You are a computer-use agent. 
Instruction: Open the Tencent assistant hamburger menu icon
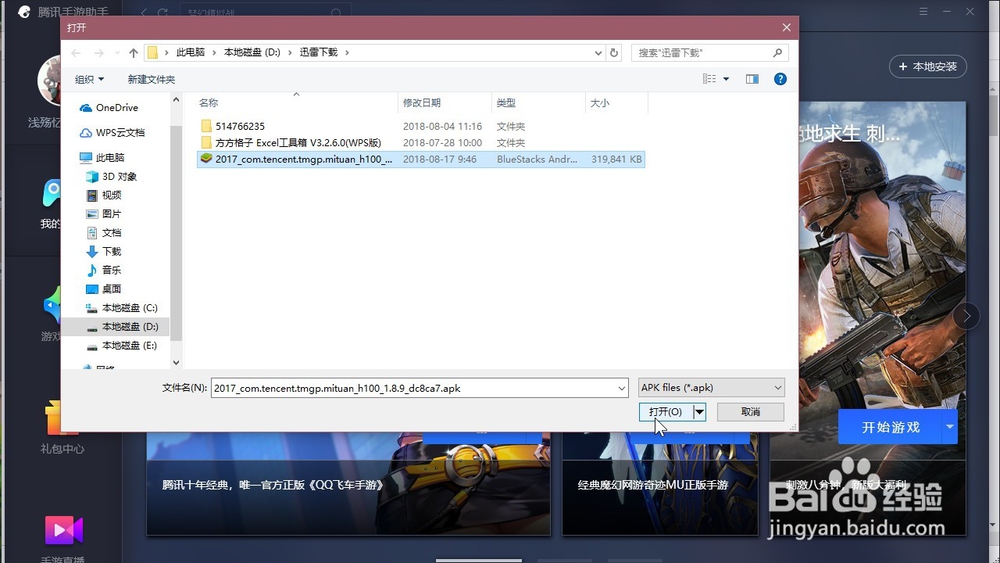tap(923, 12)
